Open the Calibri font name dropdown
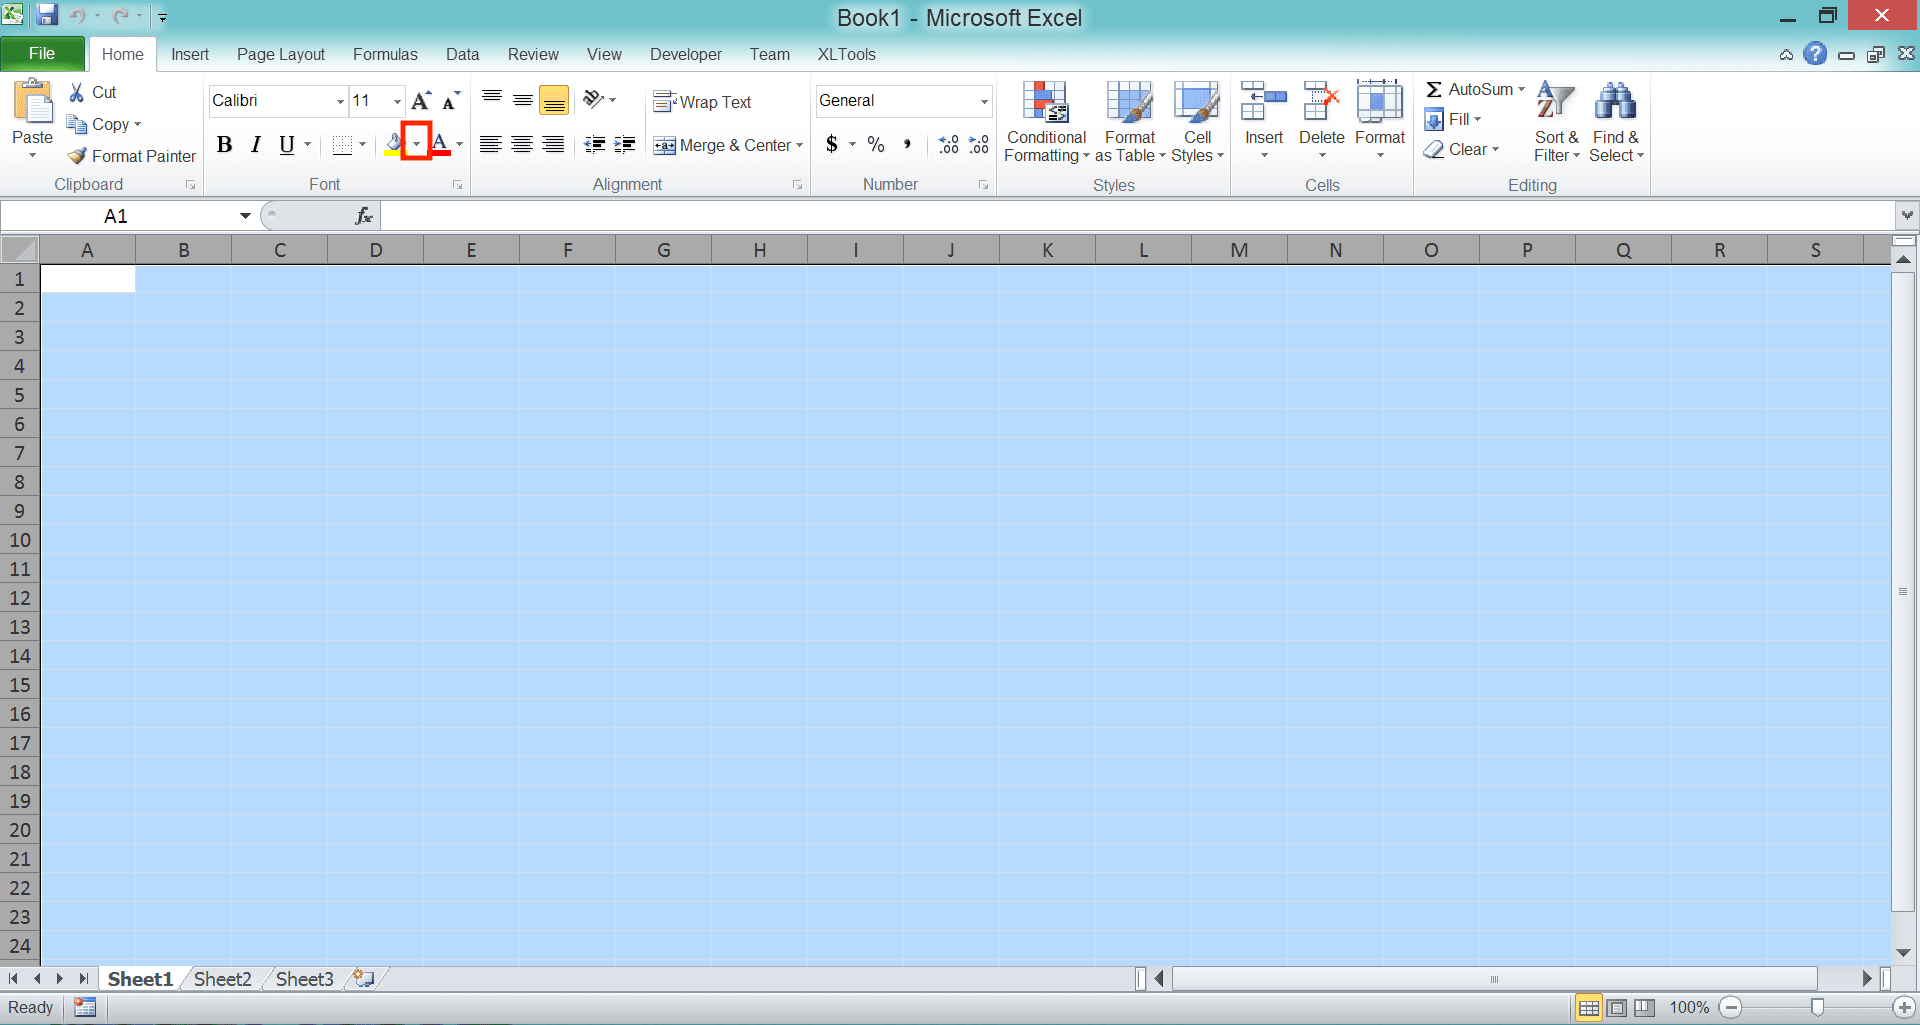 (x=340, y=101)
